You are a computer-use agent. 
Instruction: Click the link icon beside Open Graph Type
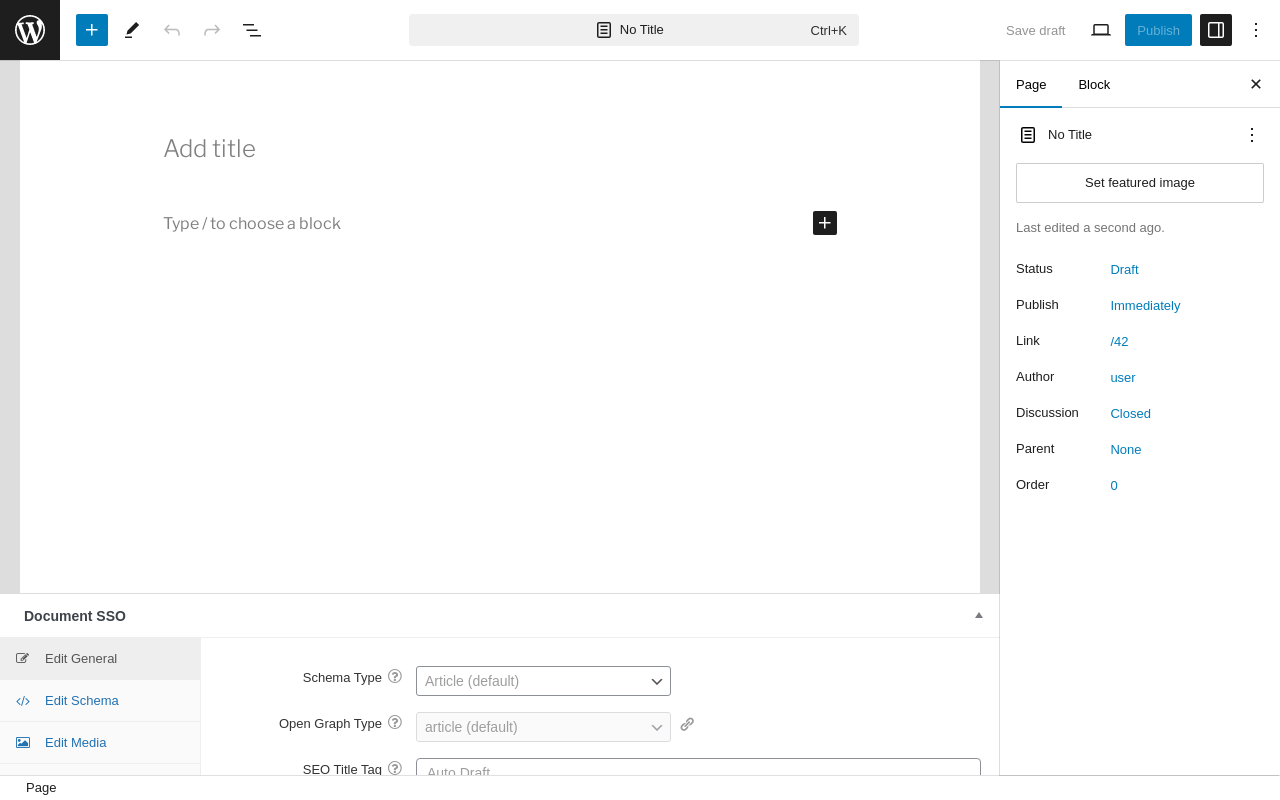pyautogui.click(x=687, y=724)
